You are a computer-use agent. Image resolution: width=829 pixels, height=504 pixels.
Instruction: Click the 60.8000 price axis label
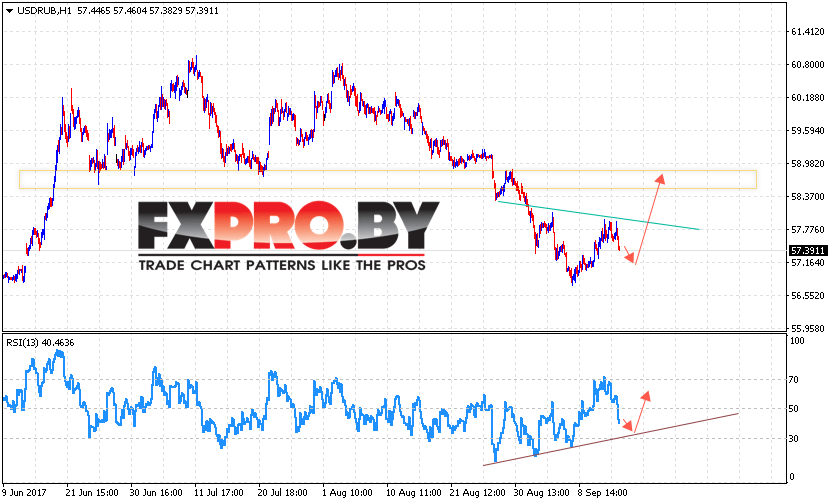coord(807,65)
